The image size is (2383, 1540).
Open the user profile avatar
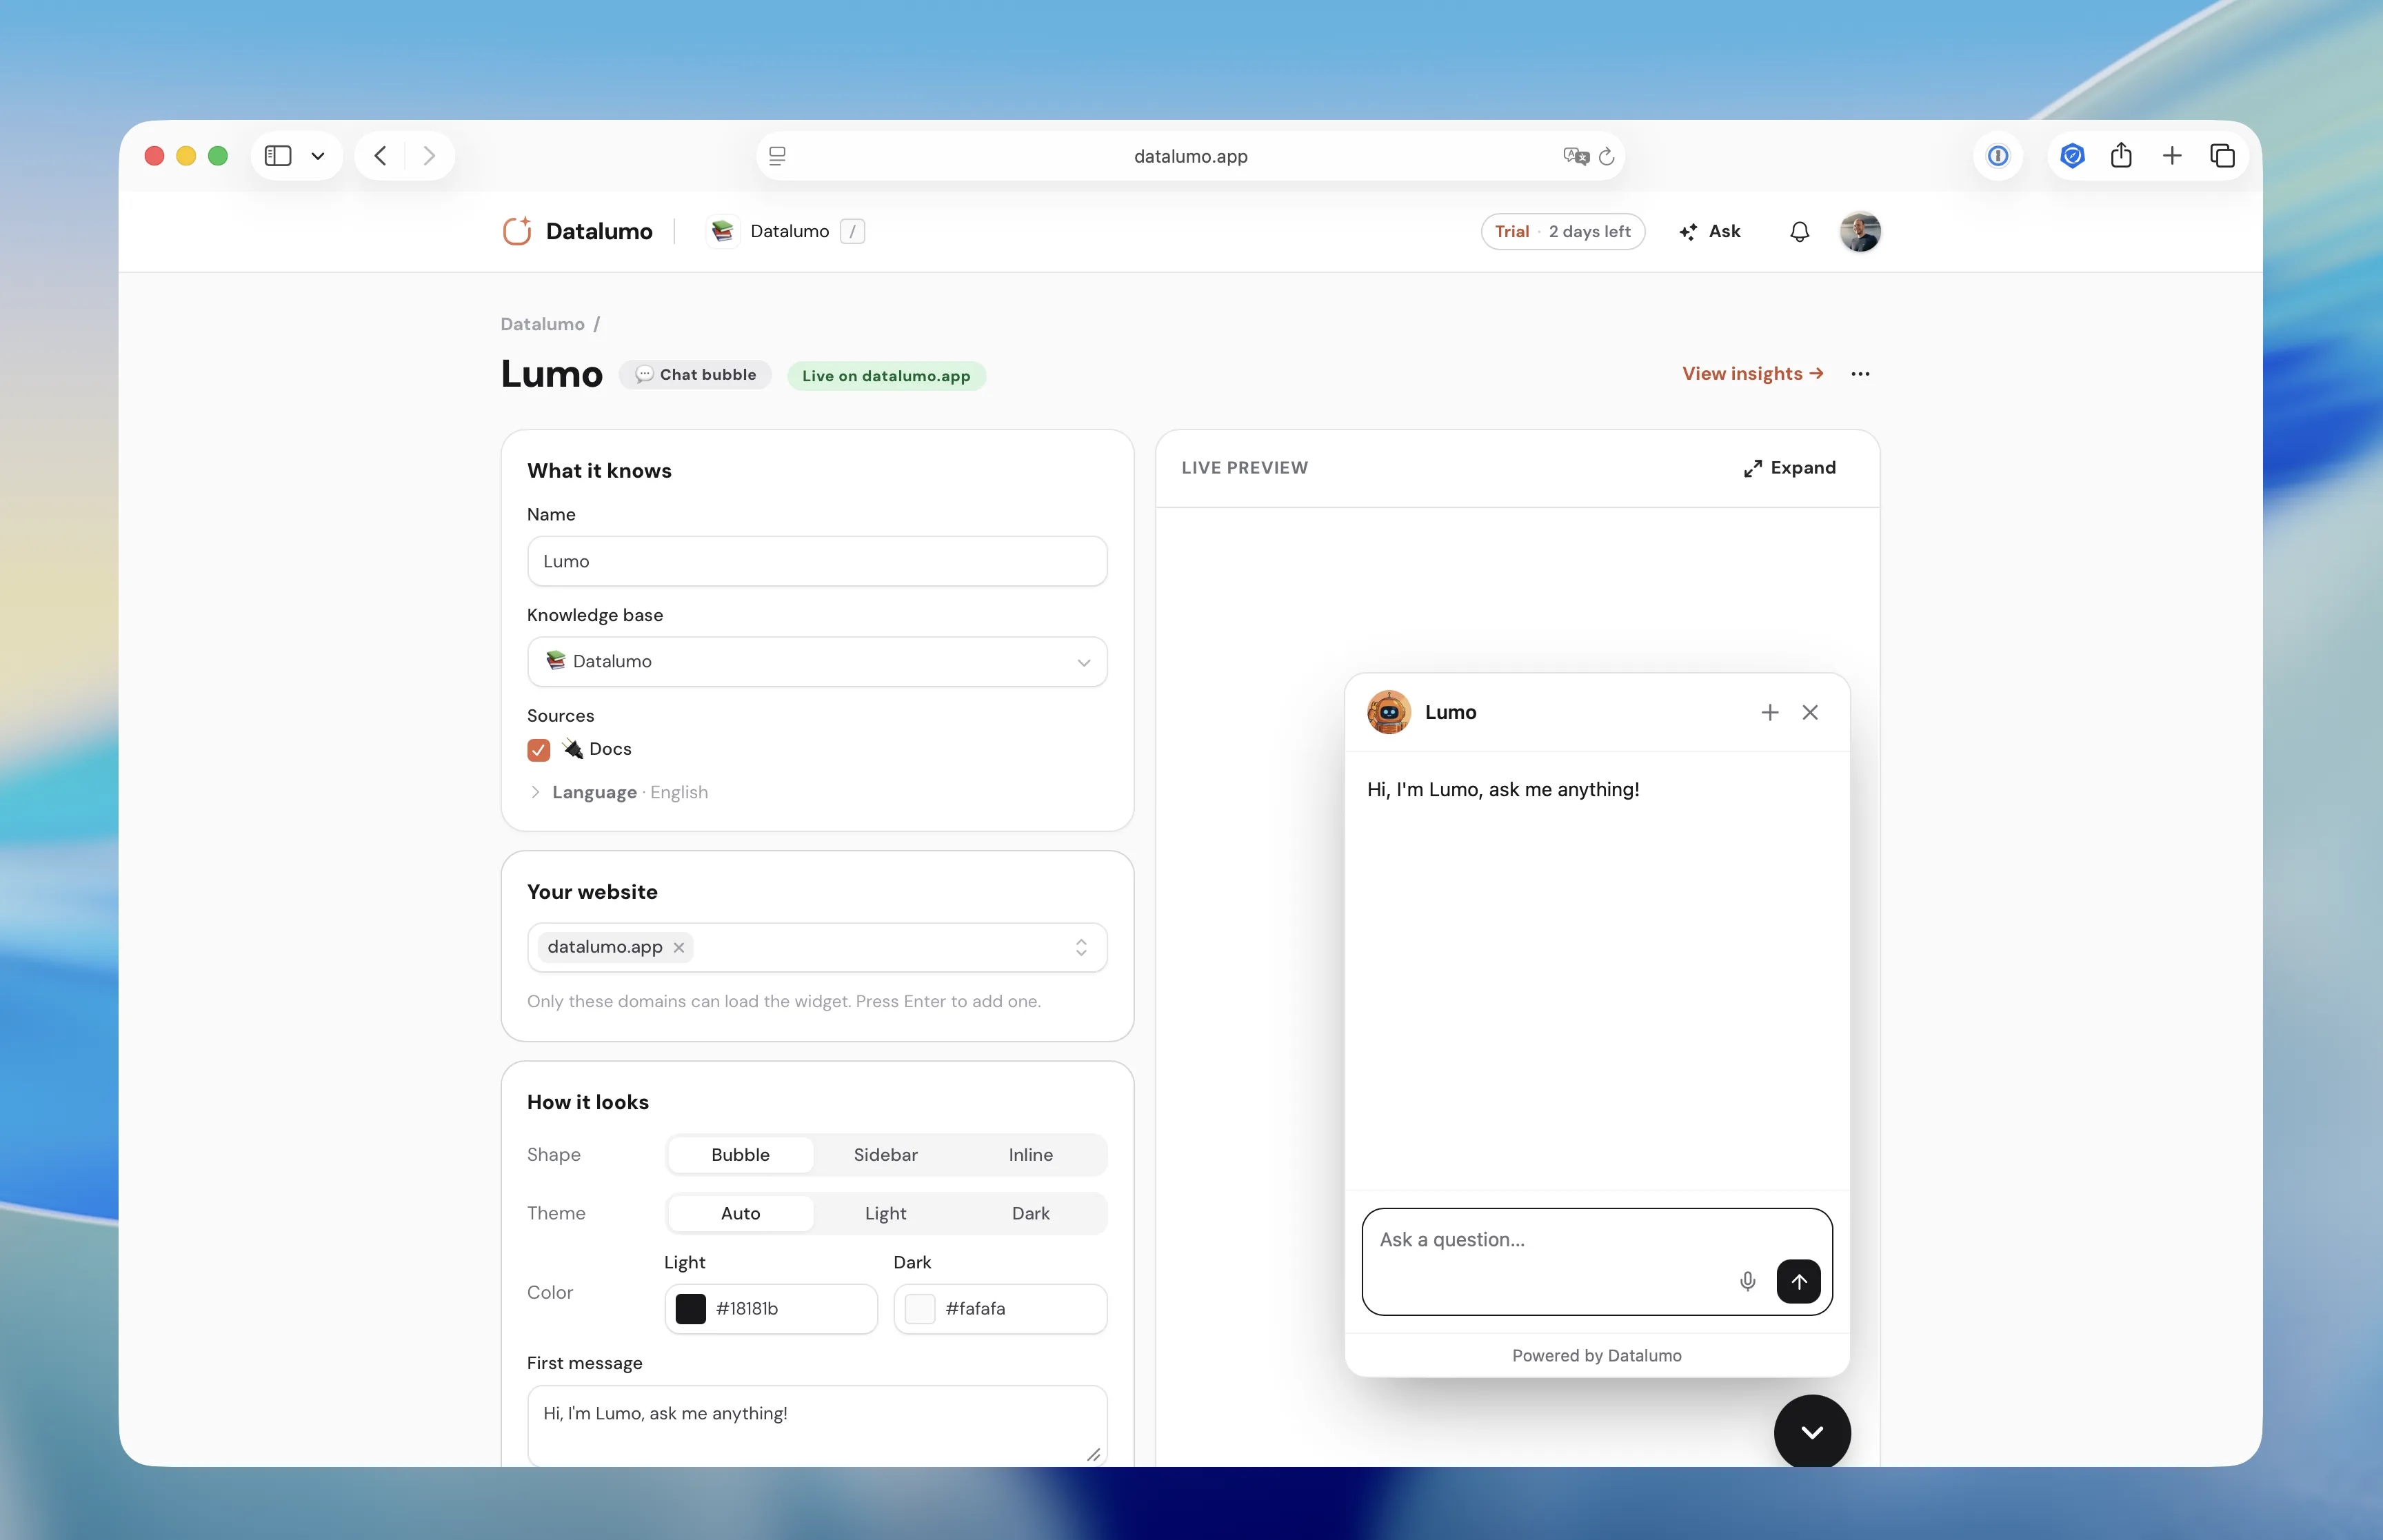pyautogui.click(x=1860, y=231)
